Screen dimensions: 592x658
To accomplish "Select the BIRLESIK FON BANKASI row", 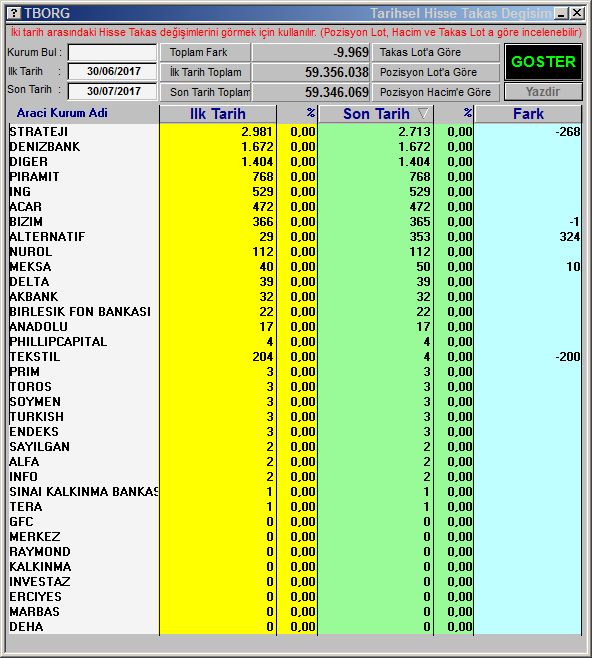I will click(295, 312).
